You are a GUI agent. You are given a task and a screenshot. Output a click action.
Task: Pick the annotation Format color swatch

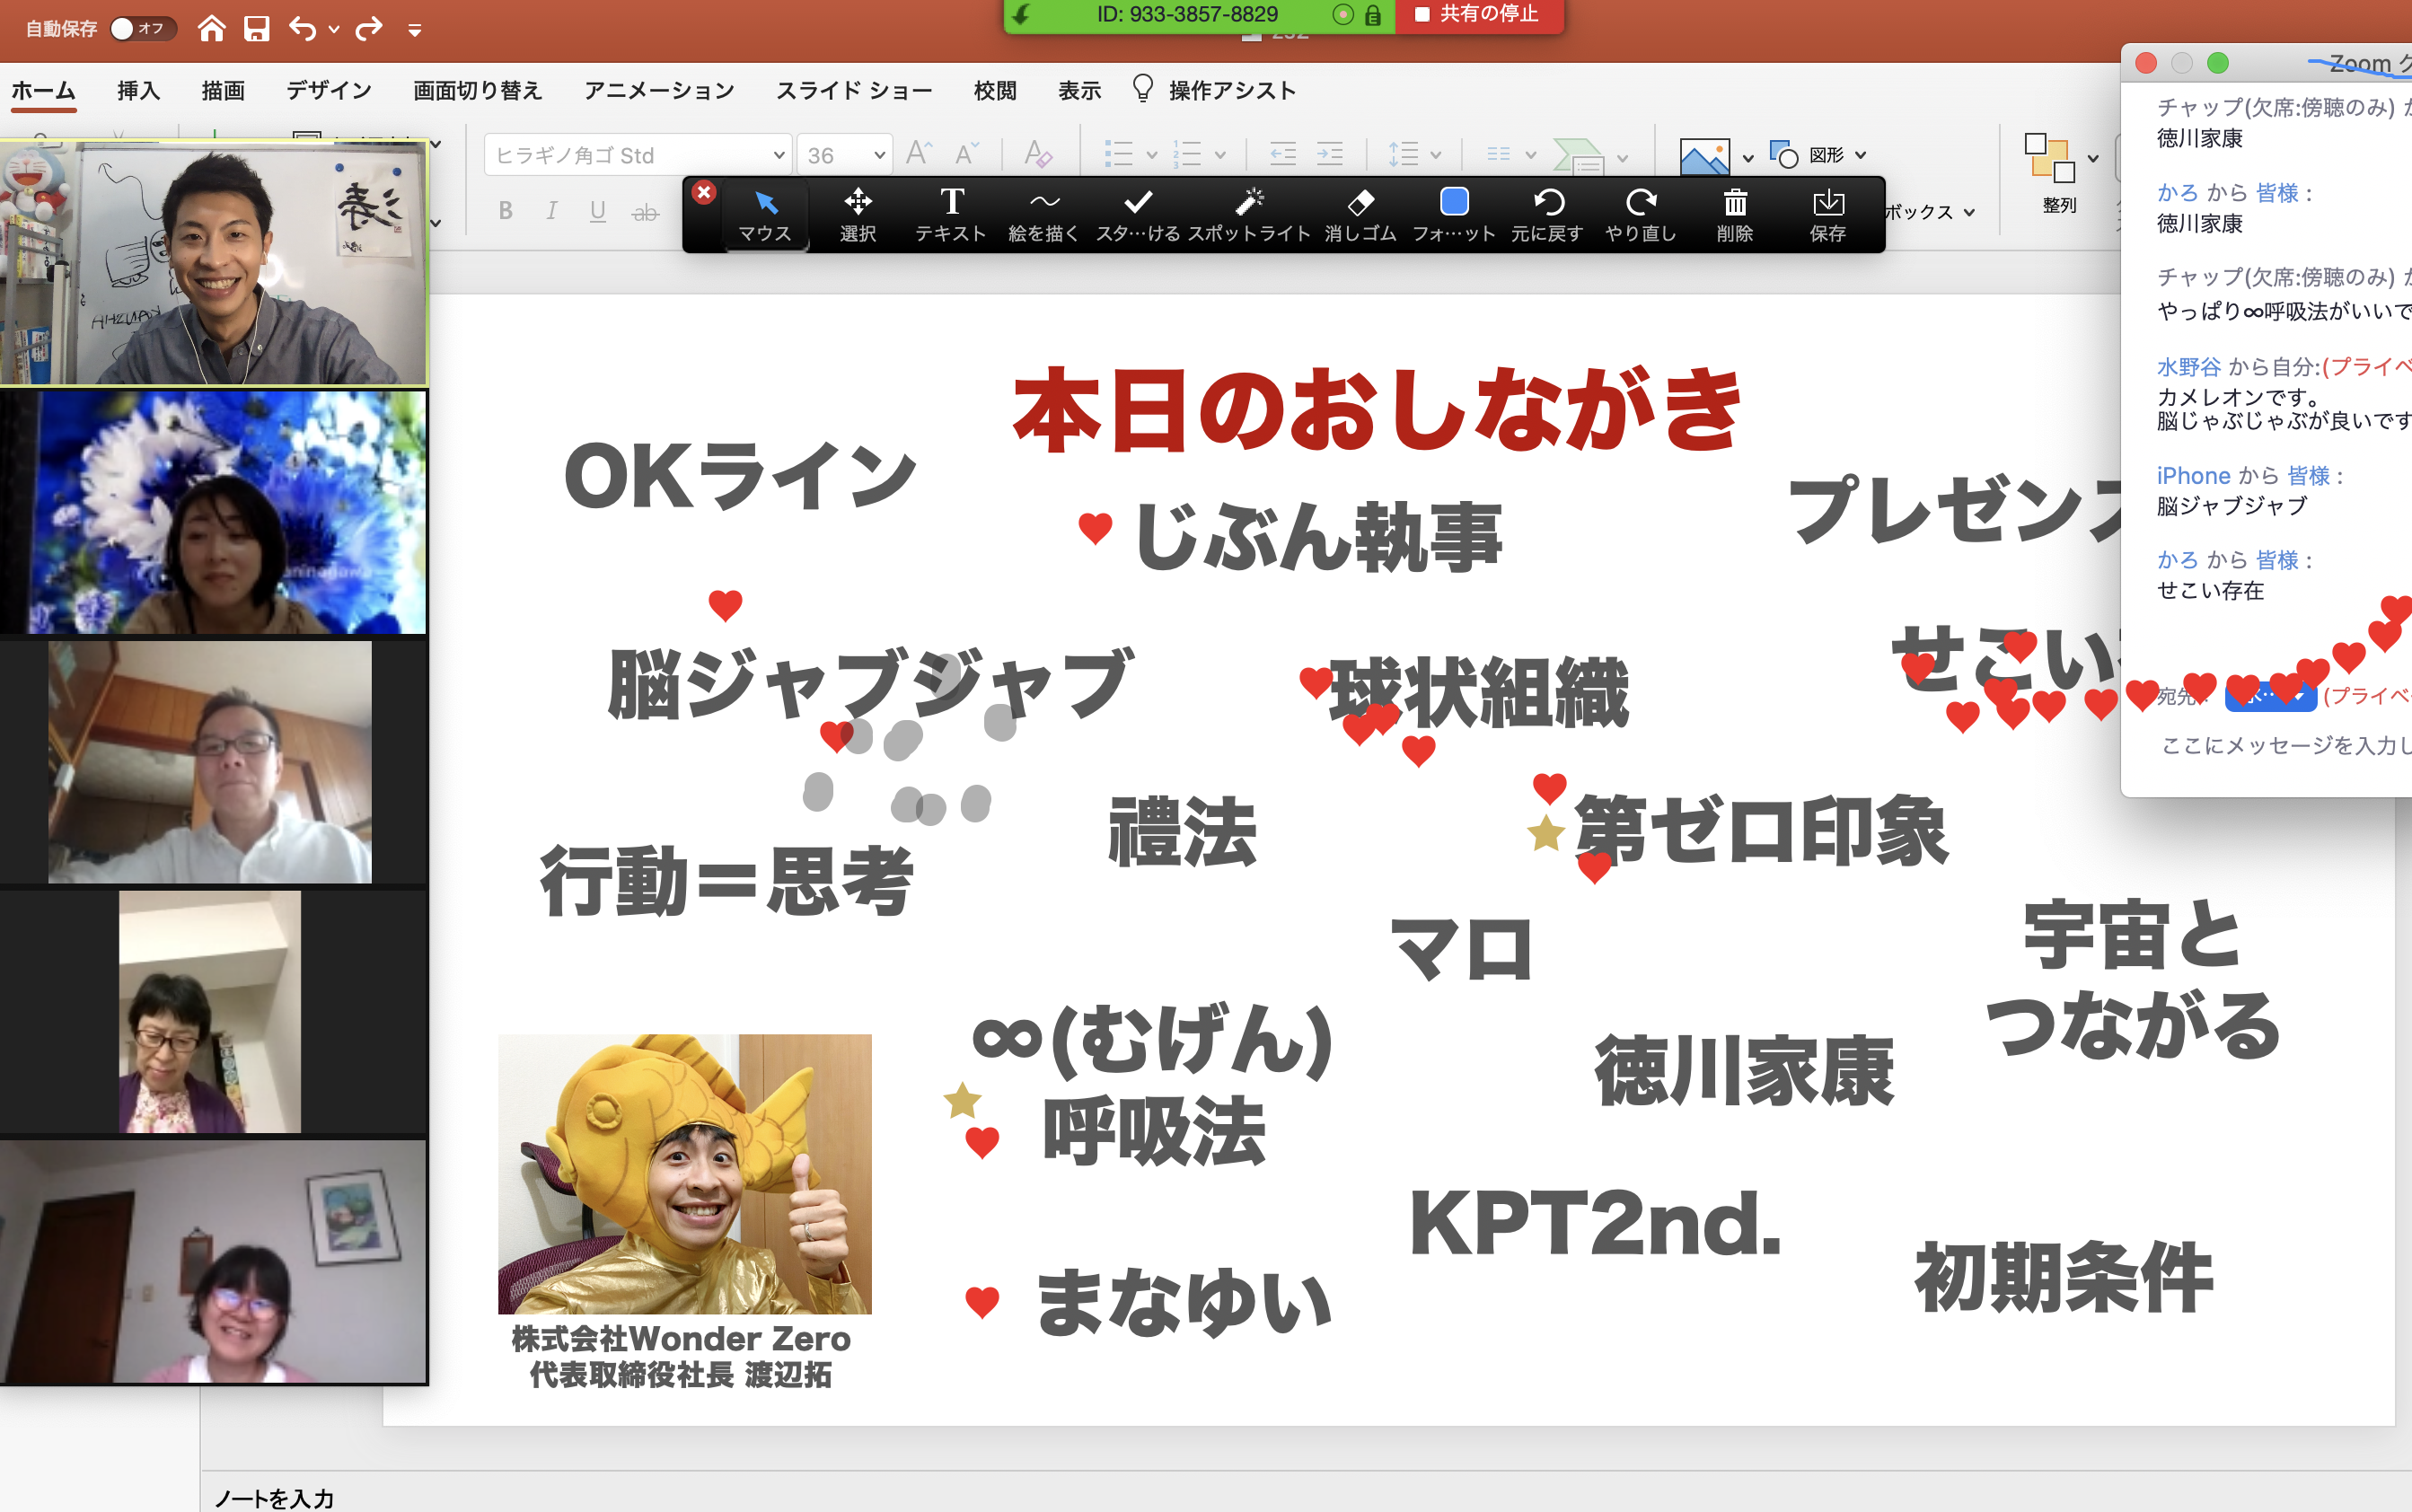click(1453, 203)
